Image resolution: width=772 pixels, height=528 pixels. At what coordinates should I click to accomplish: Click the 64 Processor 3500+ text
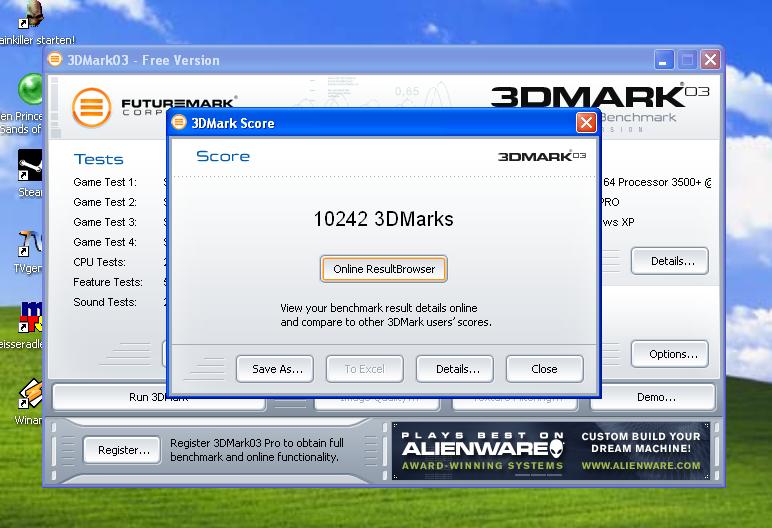coord(657,182)
